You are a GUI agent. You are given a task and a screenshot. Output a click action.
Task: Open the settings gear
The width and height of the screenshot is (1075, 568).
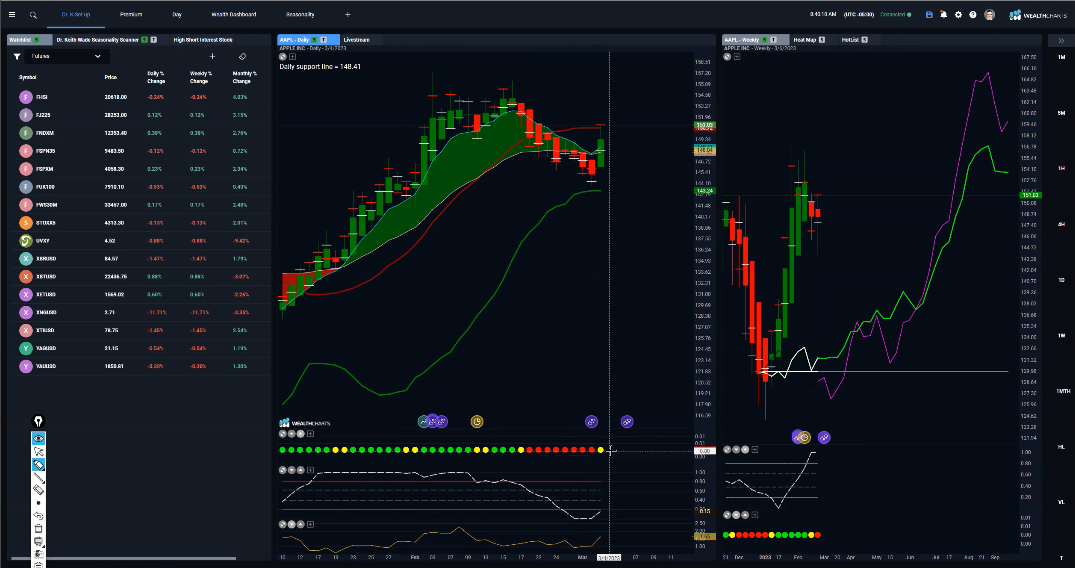[x=958, y=14]
